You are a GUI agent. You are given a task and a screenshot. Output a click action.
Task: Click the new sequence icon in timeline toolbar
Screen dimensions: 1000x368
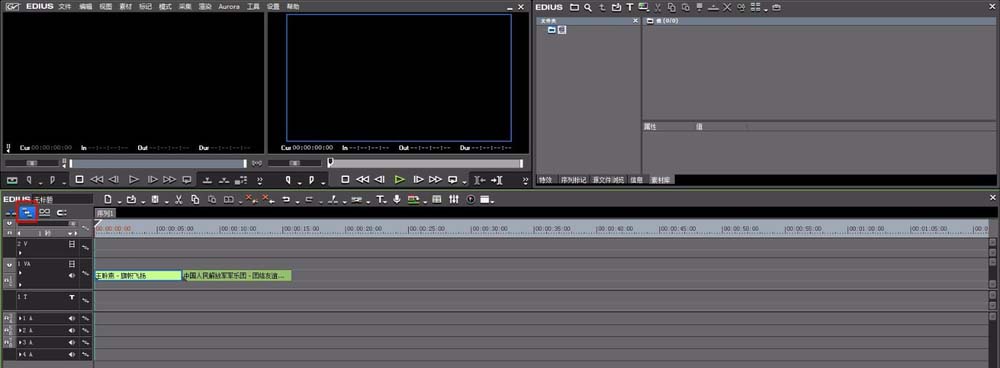tap(108, 200)
